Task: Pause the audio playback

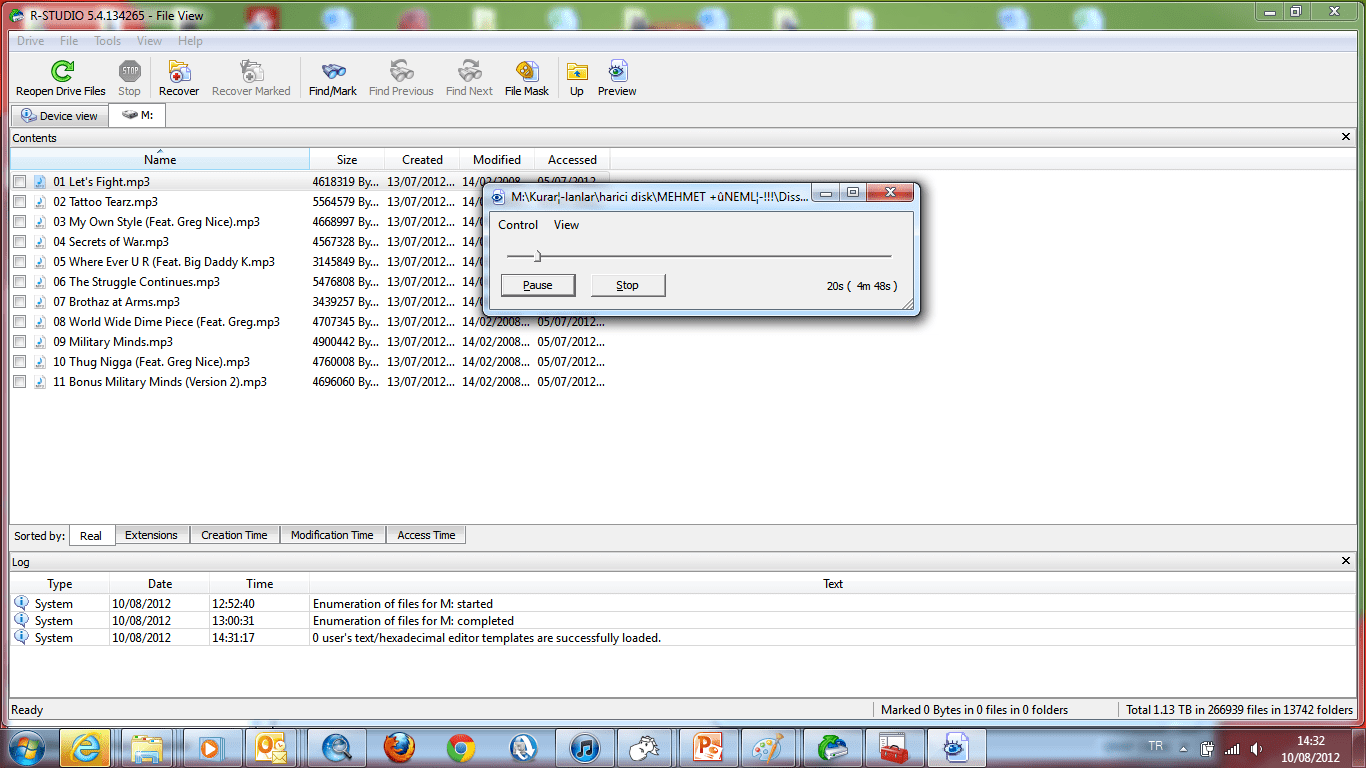Action: coord(538,285)
